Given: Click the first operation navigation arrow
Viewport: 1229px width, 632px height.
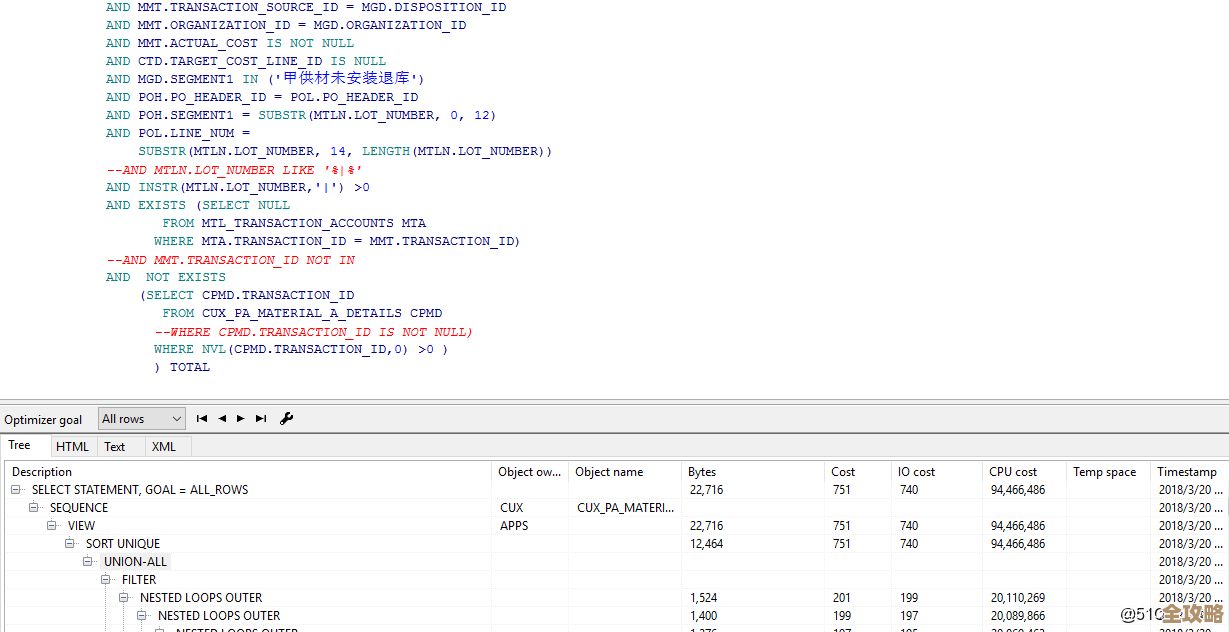Looking at the screenshot, I should [202, 419].
